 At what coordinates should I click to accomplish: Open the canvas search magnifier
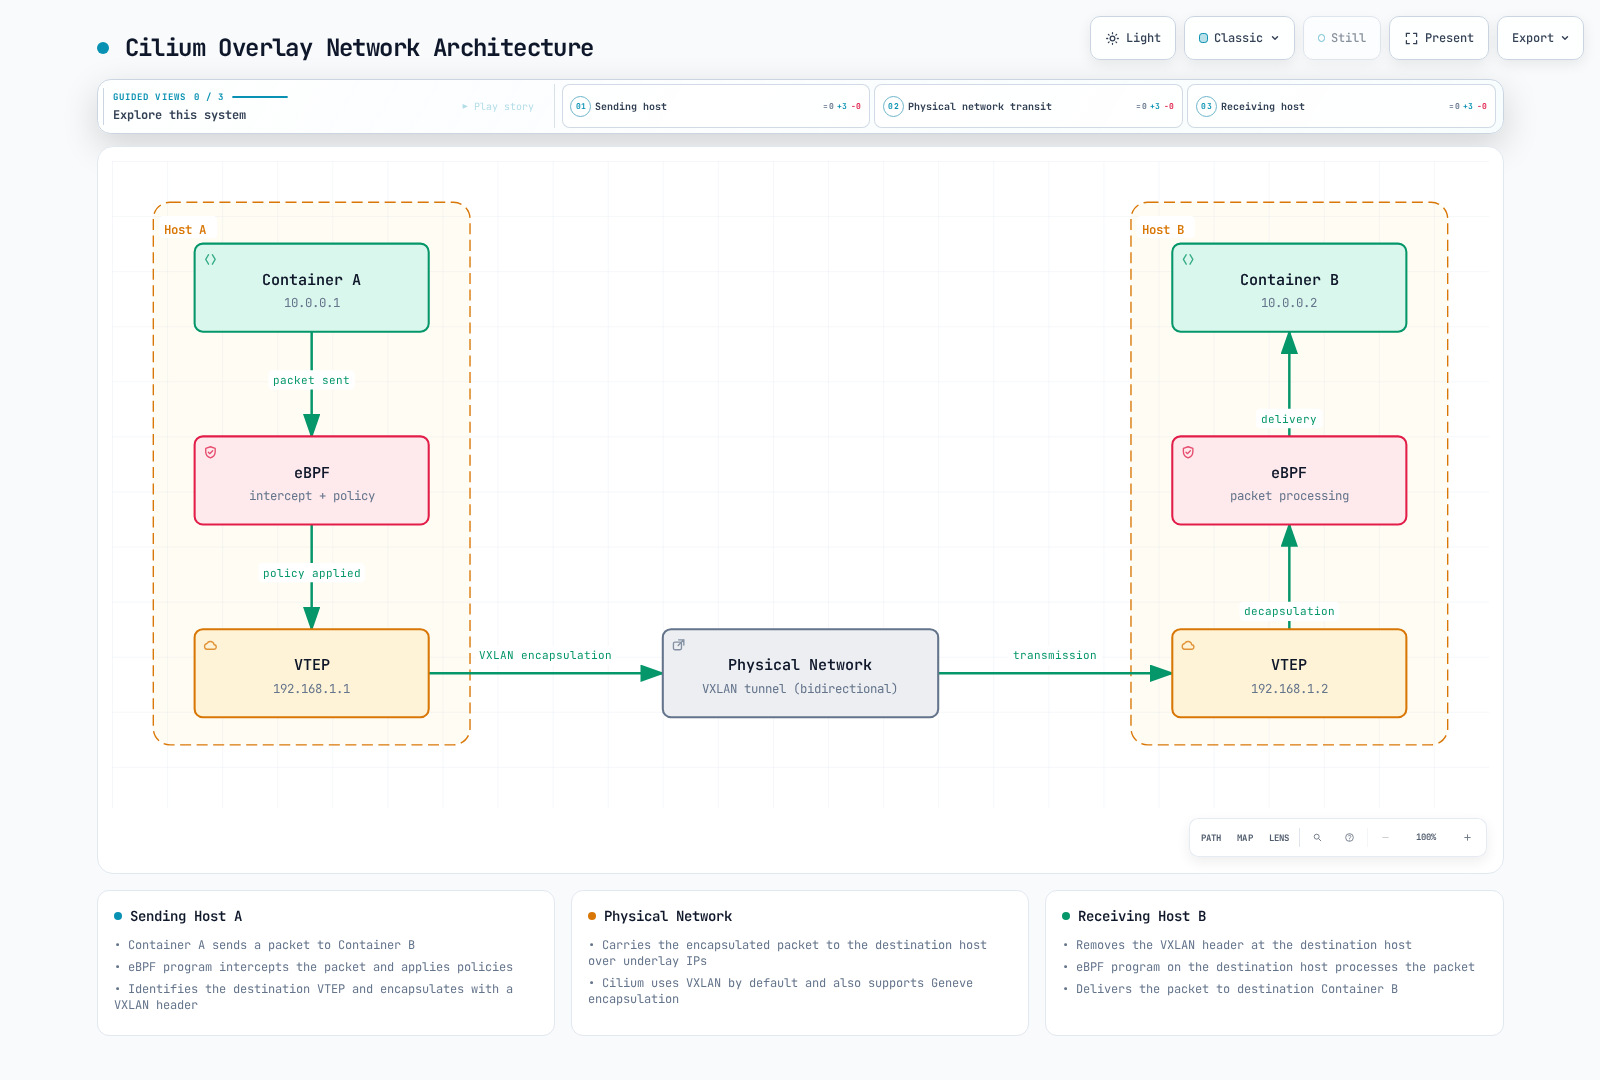pos(1317,838)
